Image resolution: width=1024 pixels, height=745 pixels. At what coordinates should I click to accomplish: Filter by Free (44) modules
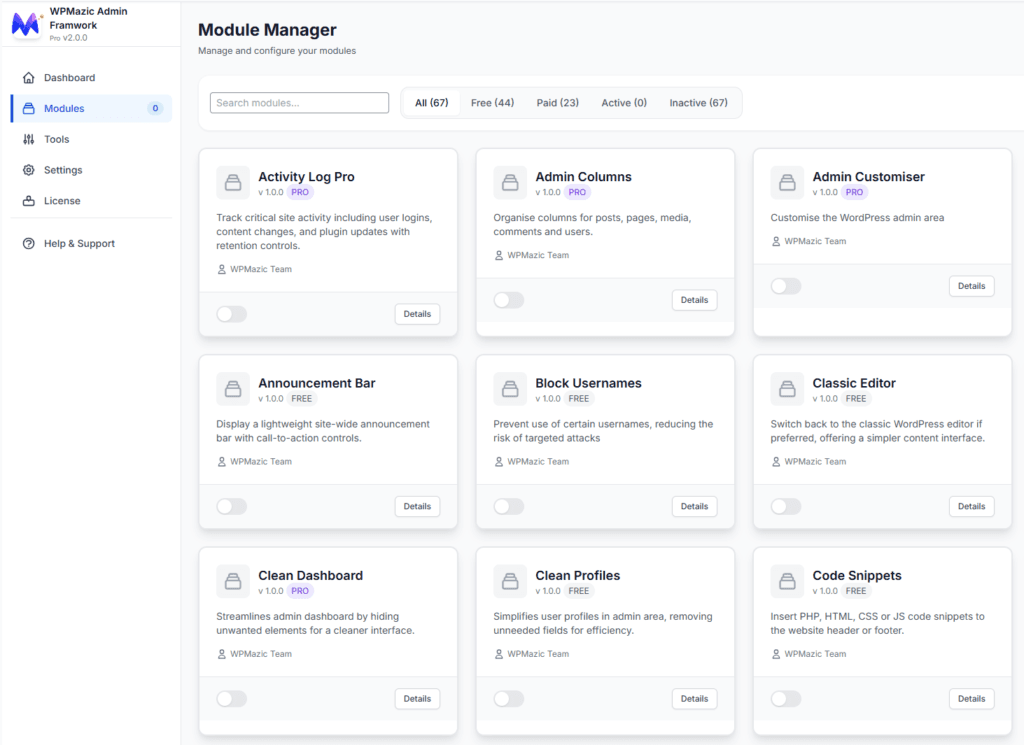pyautogui.click(x=492, y=103)
